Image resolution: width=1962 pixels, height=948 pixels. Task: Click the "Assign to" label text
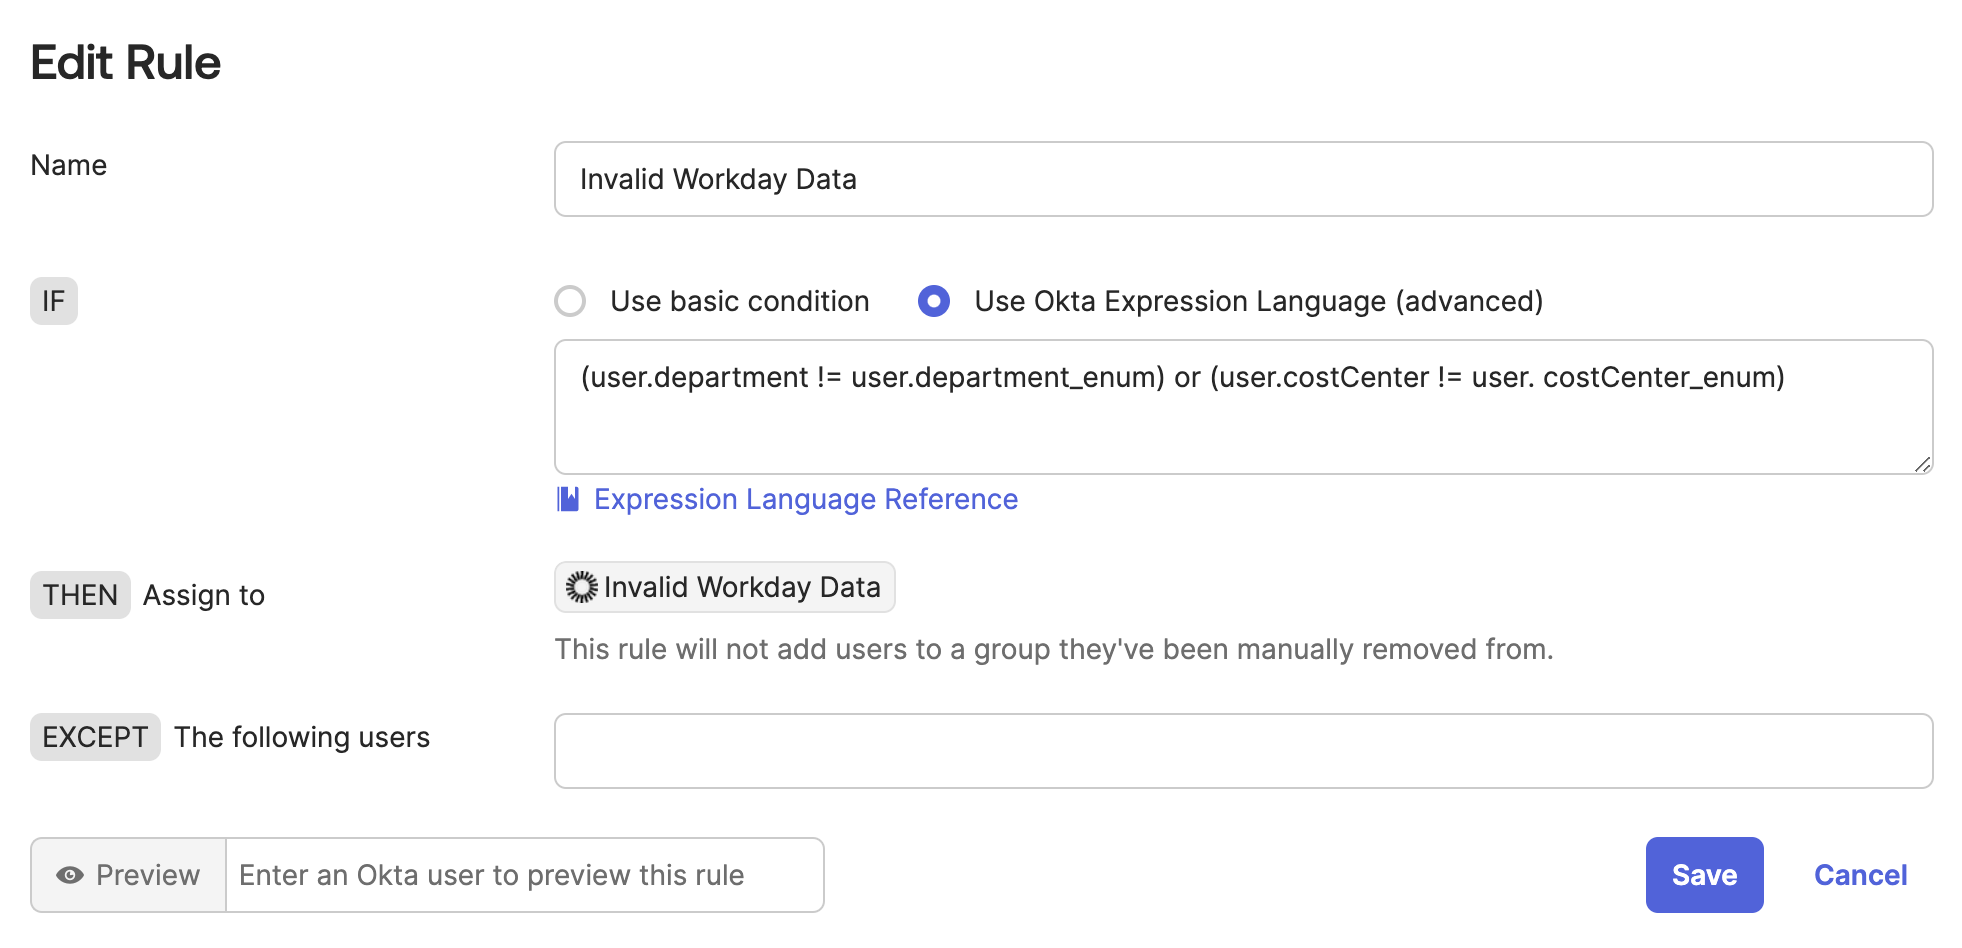click(x=204, y=595)
